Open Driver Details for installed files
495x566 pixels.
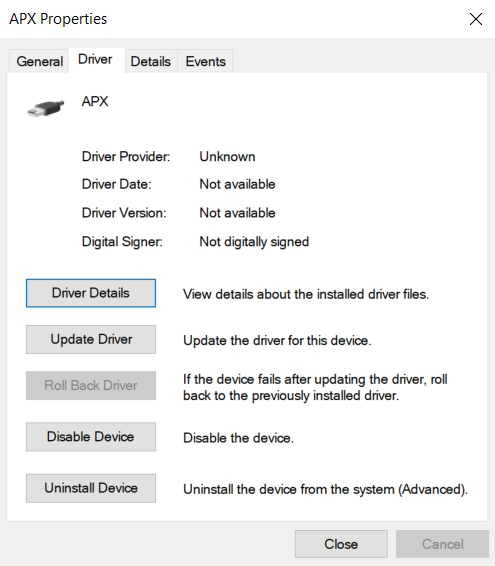pyautogui.click(x=91, y=293)
